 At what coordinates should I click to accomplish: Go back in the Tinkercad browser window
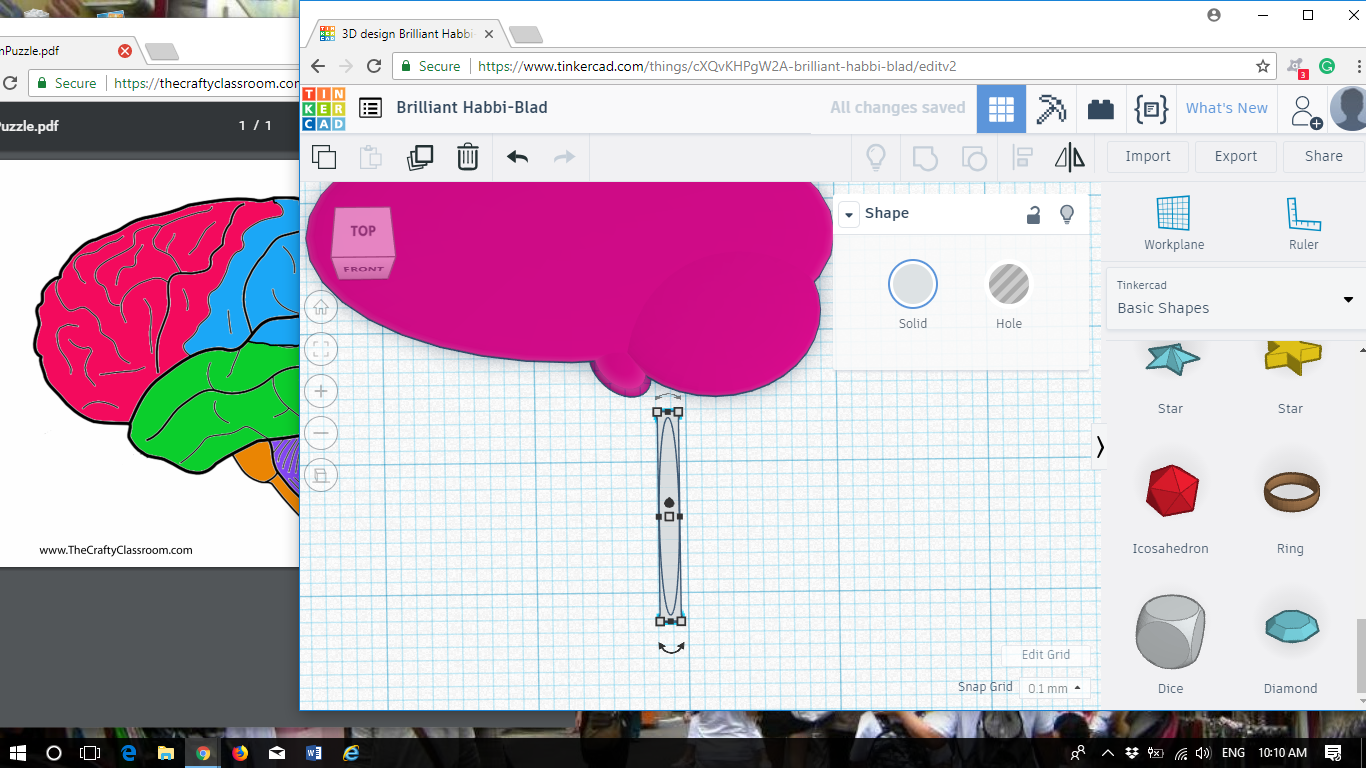click(318, 66)
